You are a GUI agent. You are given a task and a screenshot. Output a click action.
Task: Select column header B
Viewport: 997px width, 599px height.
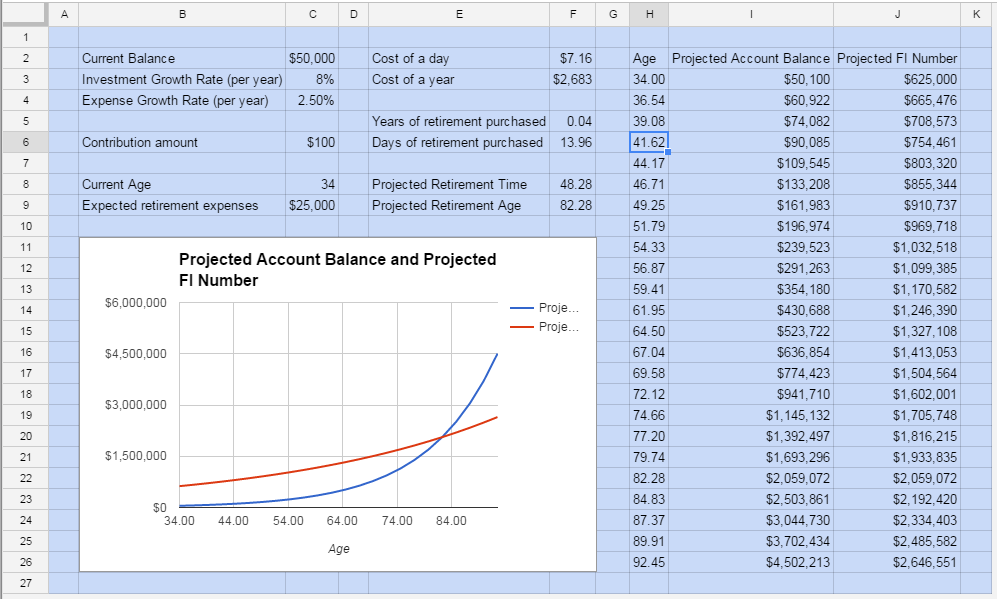(x=182, y=14)
